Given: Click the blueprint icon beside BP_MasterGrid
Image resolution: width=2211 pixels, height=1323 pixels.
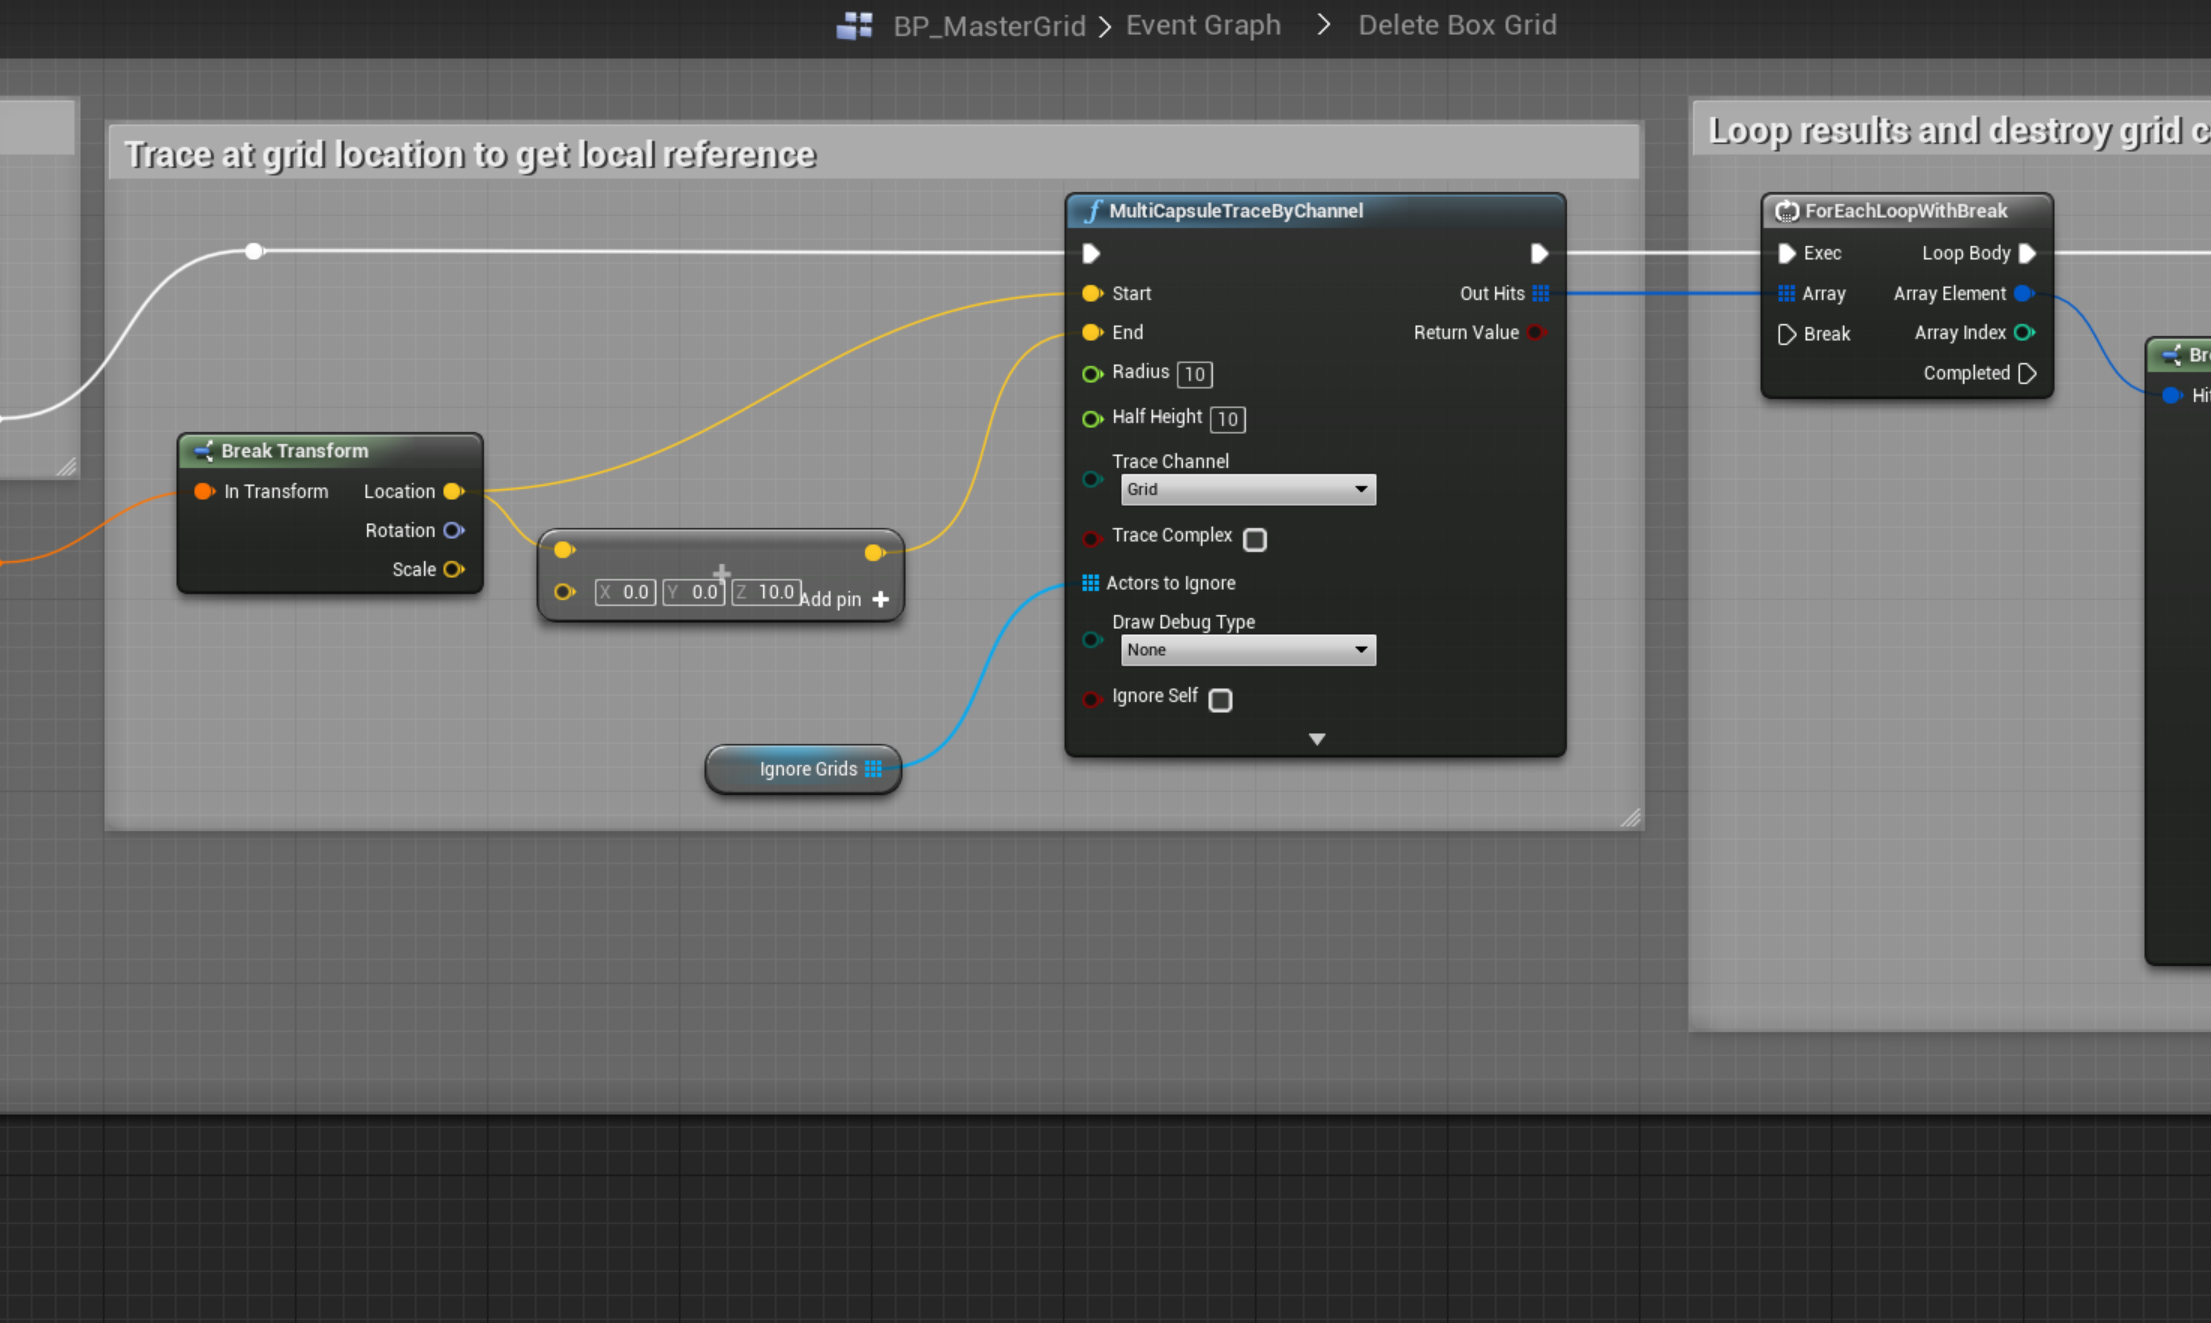Looking at the screenshot, I should click(x=854, y=25).
